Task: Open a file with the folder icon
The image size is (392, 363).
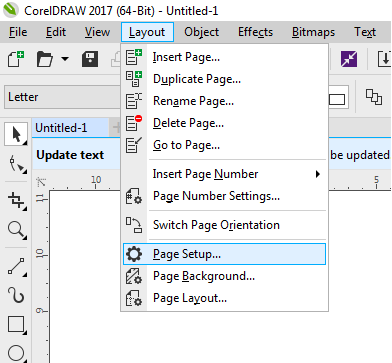Action: tap(45, 59)
